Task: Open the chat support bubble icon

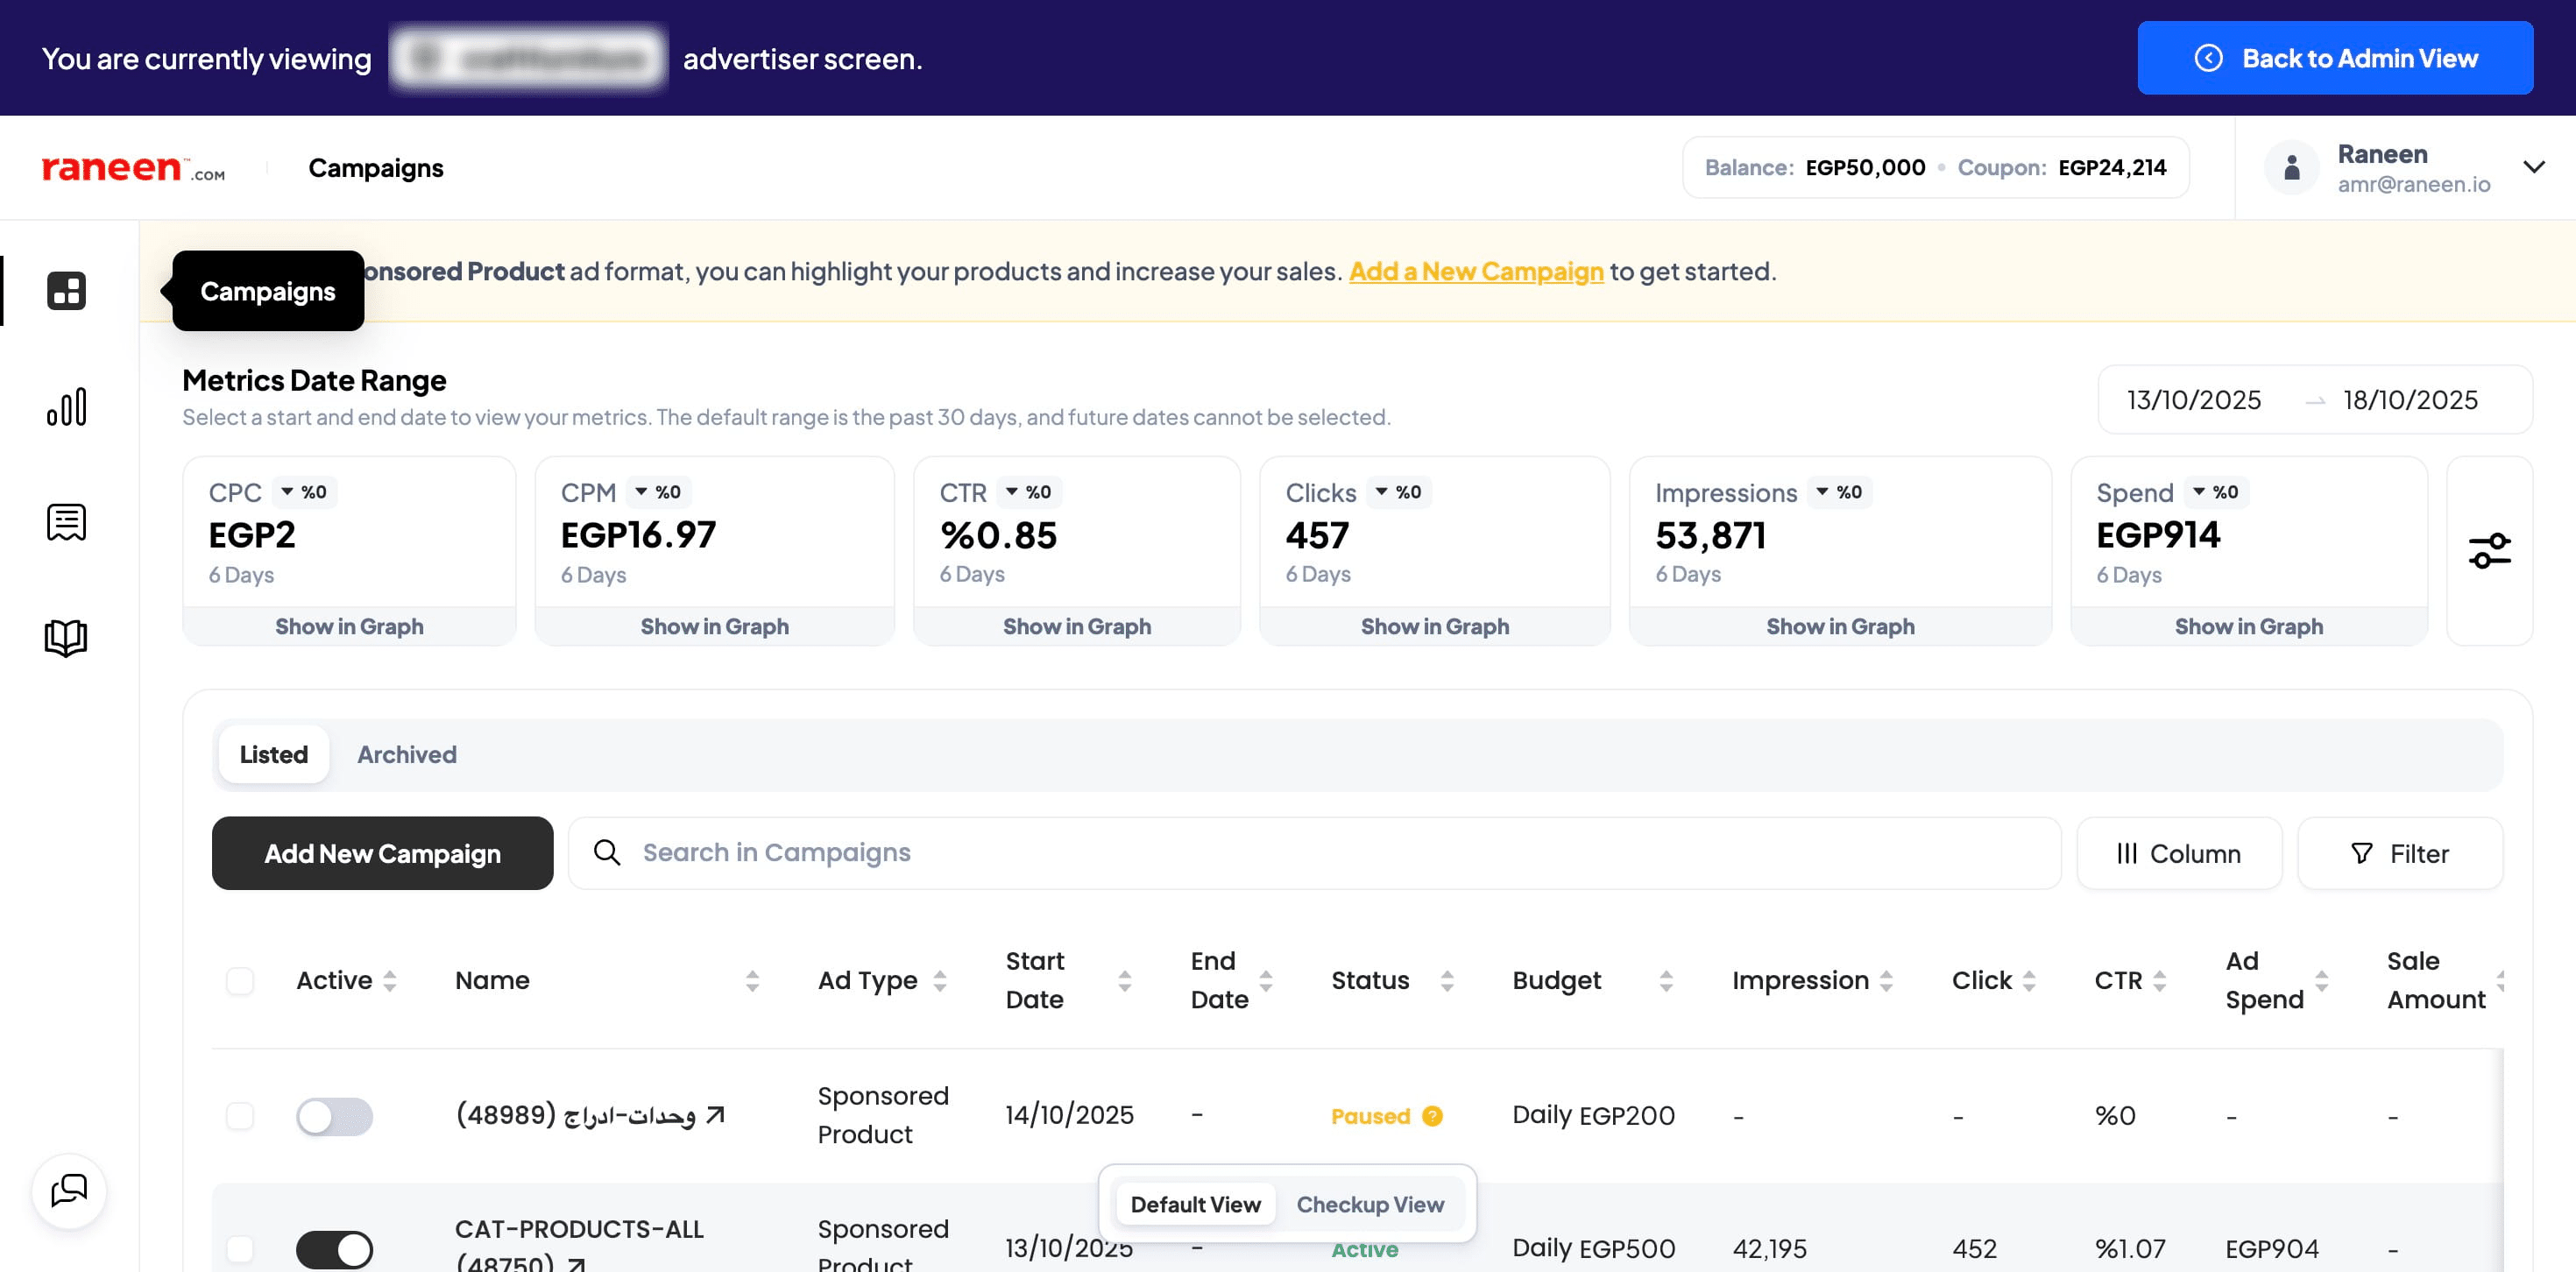Action: tap(69, 1190)
